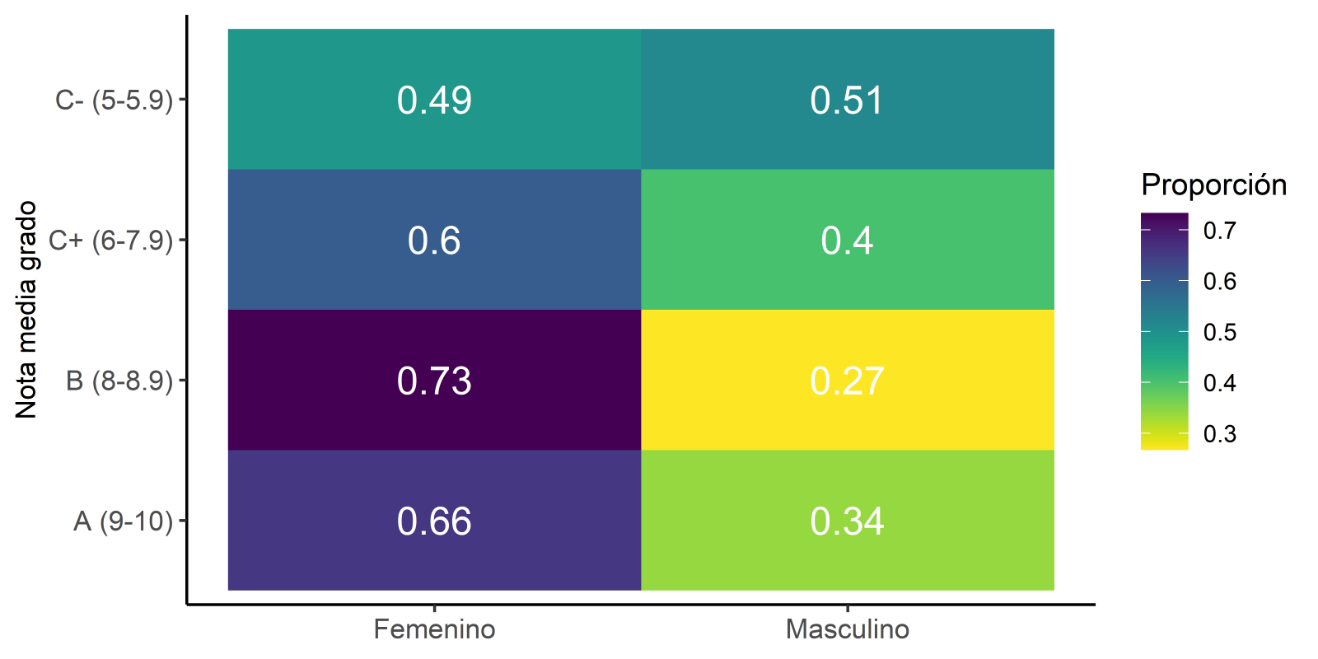Click the 0.5 legend tick label
The image size is (1318, 659).
(1220, 332)
